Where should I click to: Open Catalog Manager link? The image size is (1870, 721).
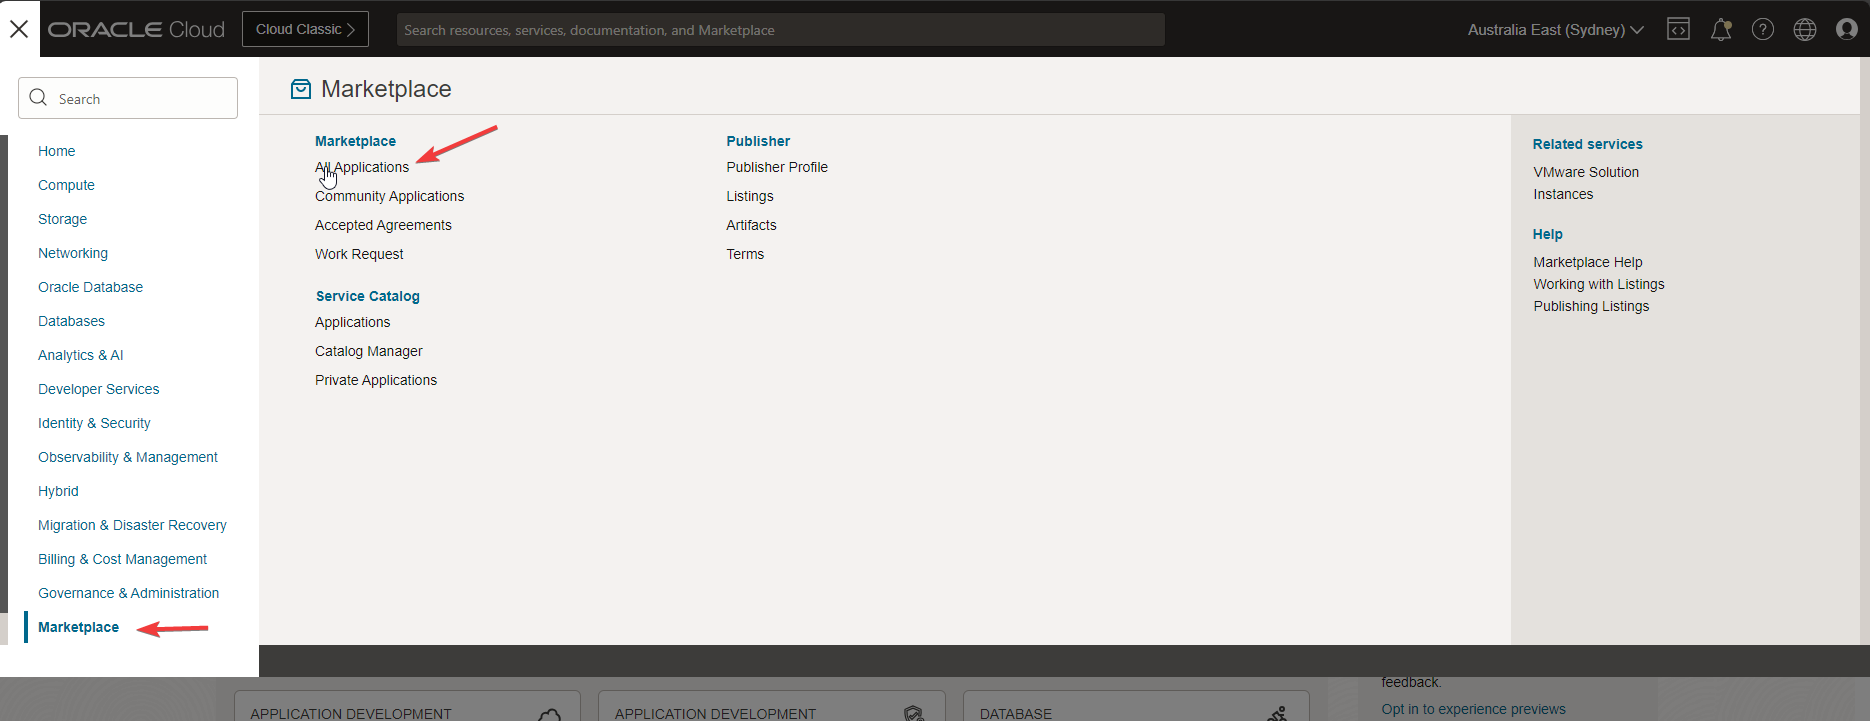(x=369, y=351)
